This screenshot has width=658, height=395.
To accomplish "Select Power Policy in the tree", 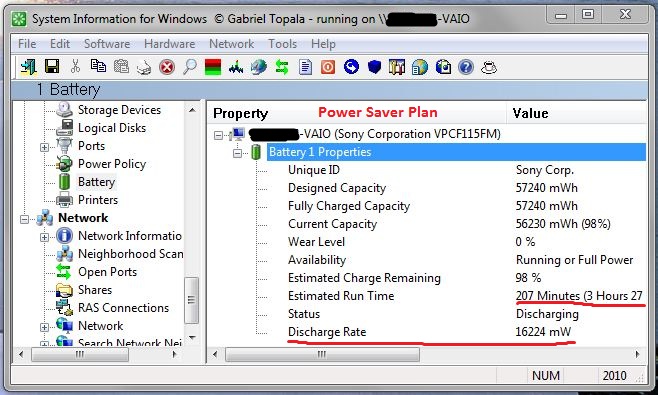I will click(x=112, y=164).
